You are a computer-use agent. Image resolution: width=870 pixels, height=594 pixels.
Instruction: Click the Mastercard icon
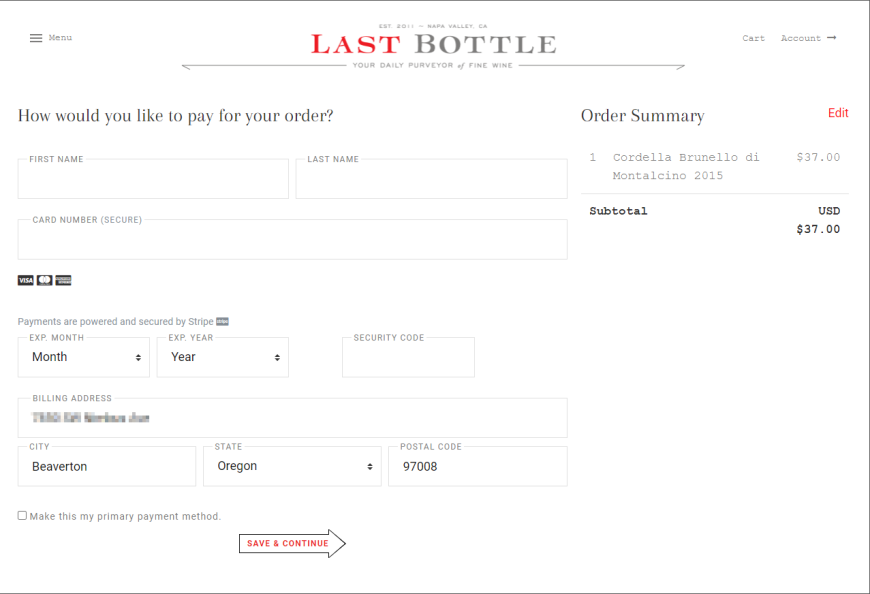pyautogui.click(x=44, y=280)
